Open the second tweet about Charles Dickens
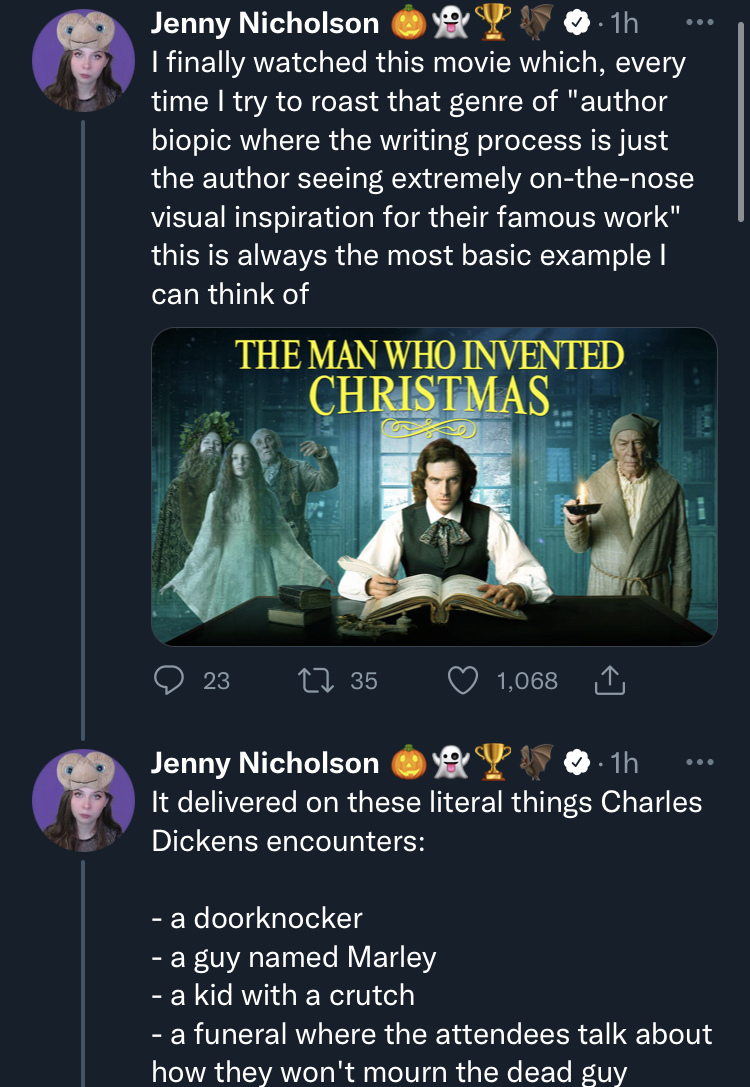The width and height of the screenshot is (750, 1087). click(425, 821)
